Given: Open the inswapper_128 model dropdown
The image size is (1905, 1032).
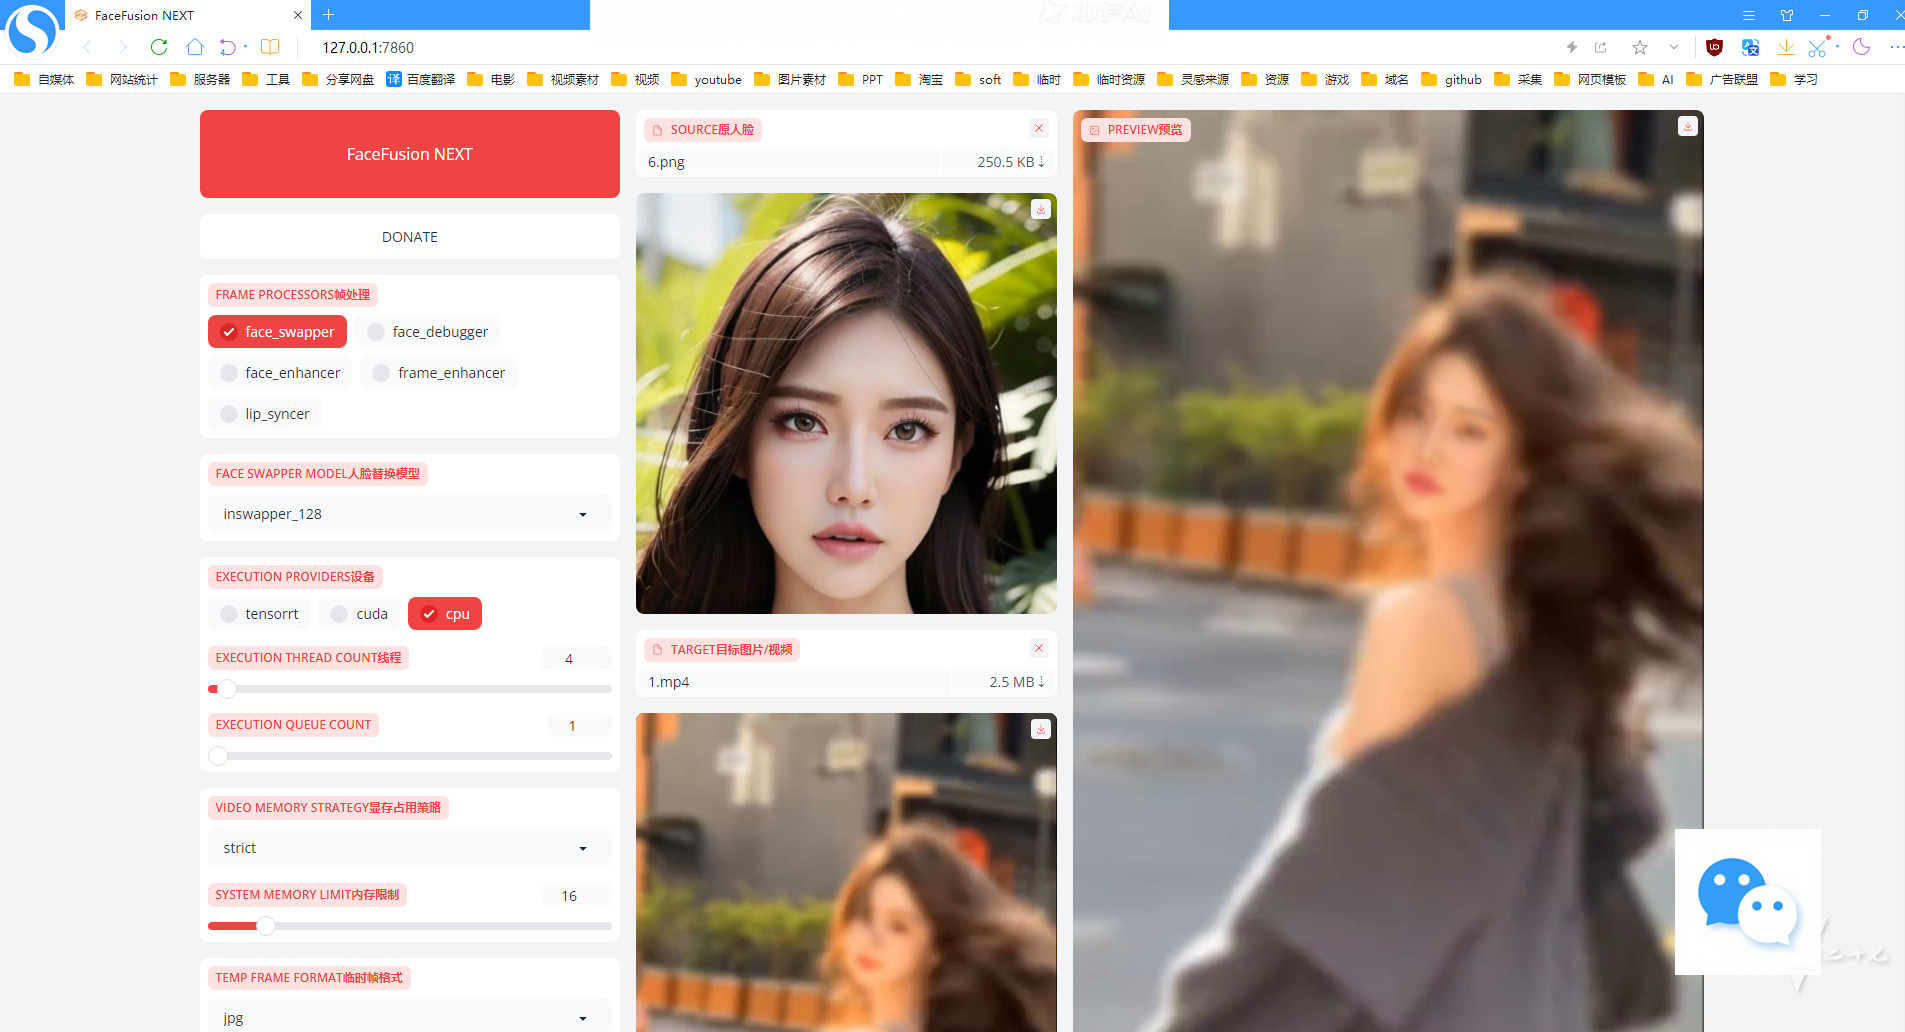Looking at the screenshot, I should [x=410, y=514].
